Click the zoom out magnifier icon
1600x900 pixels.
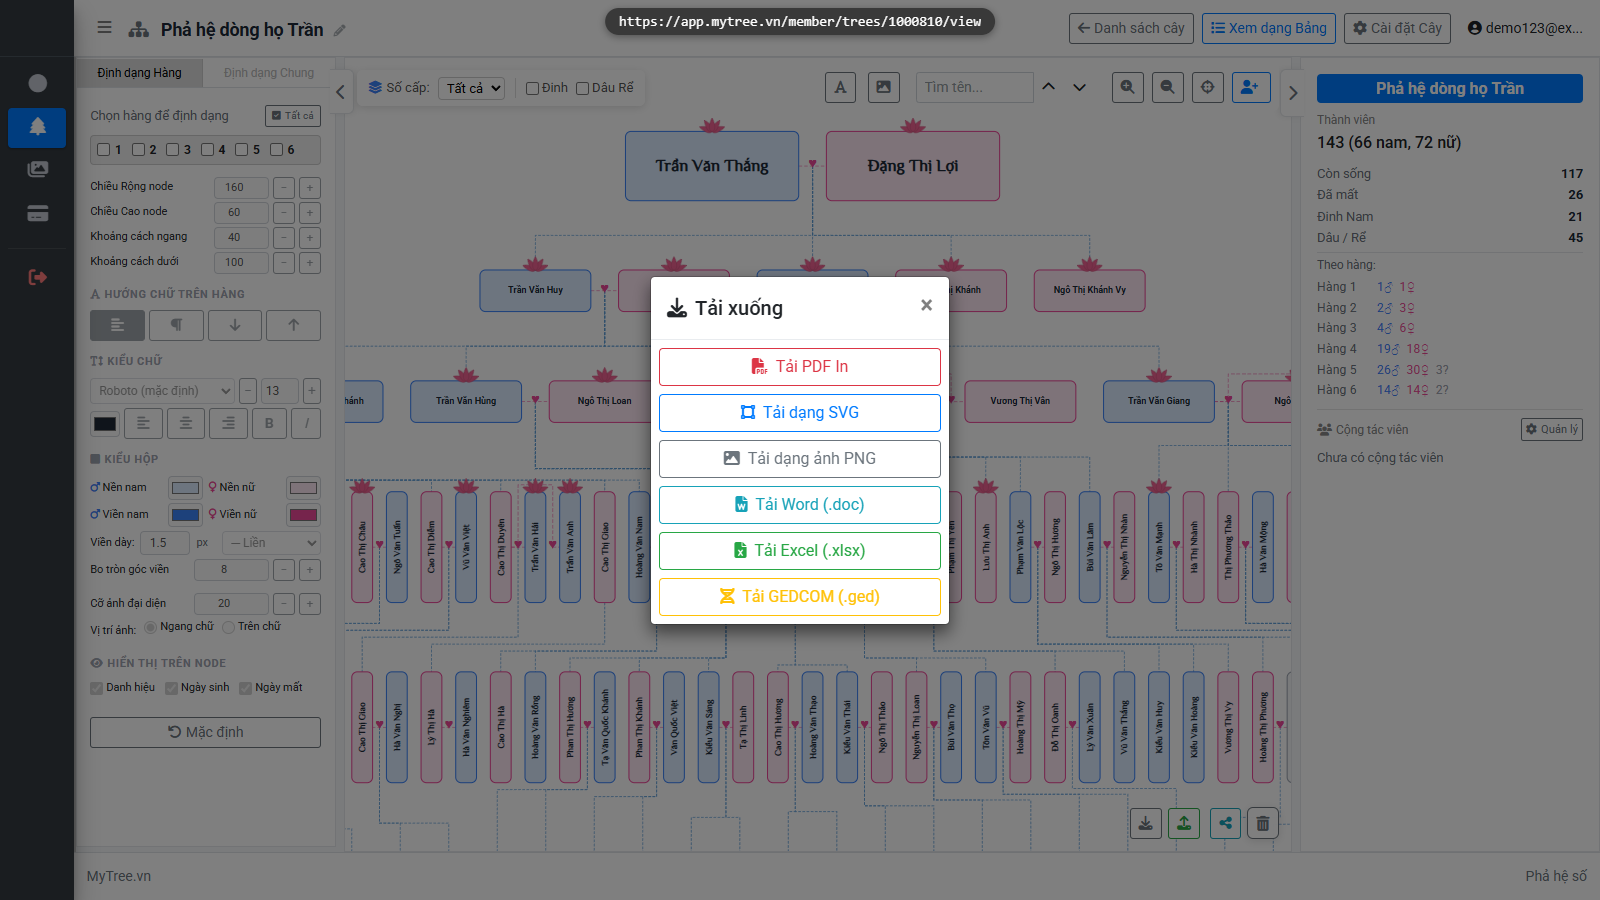point(1167,87)
